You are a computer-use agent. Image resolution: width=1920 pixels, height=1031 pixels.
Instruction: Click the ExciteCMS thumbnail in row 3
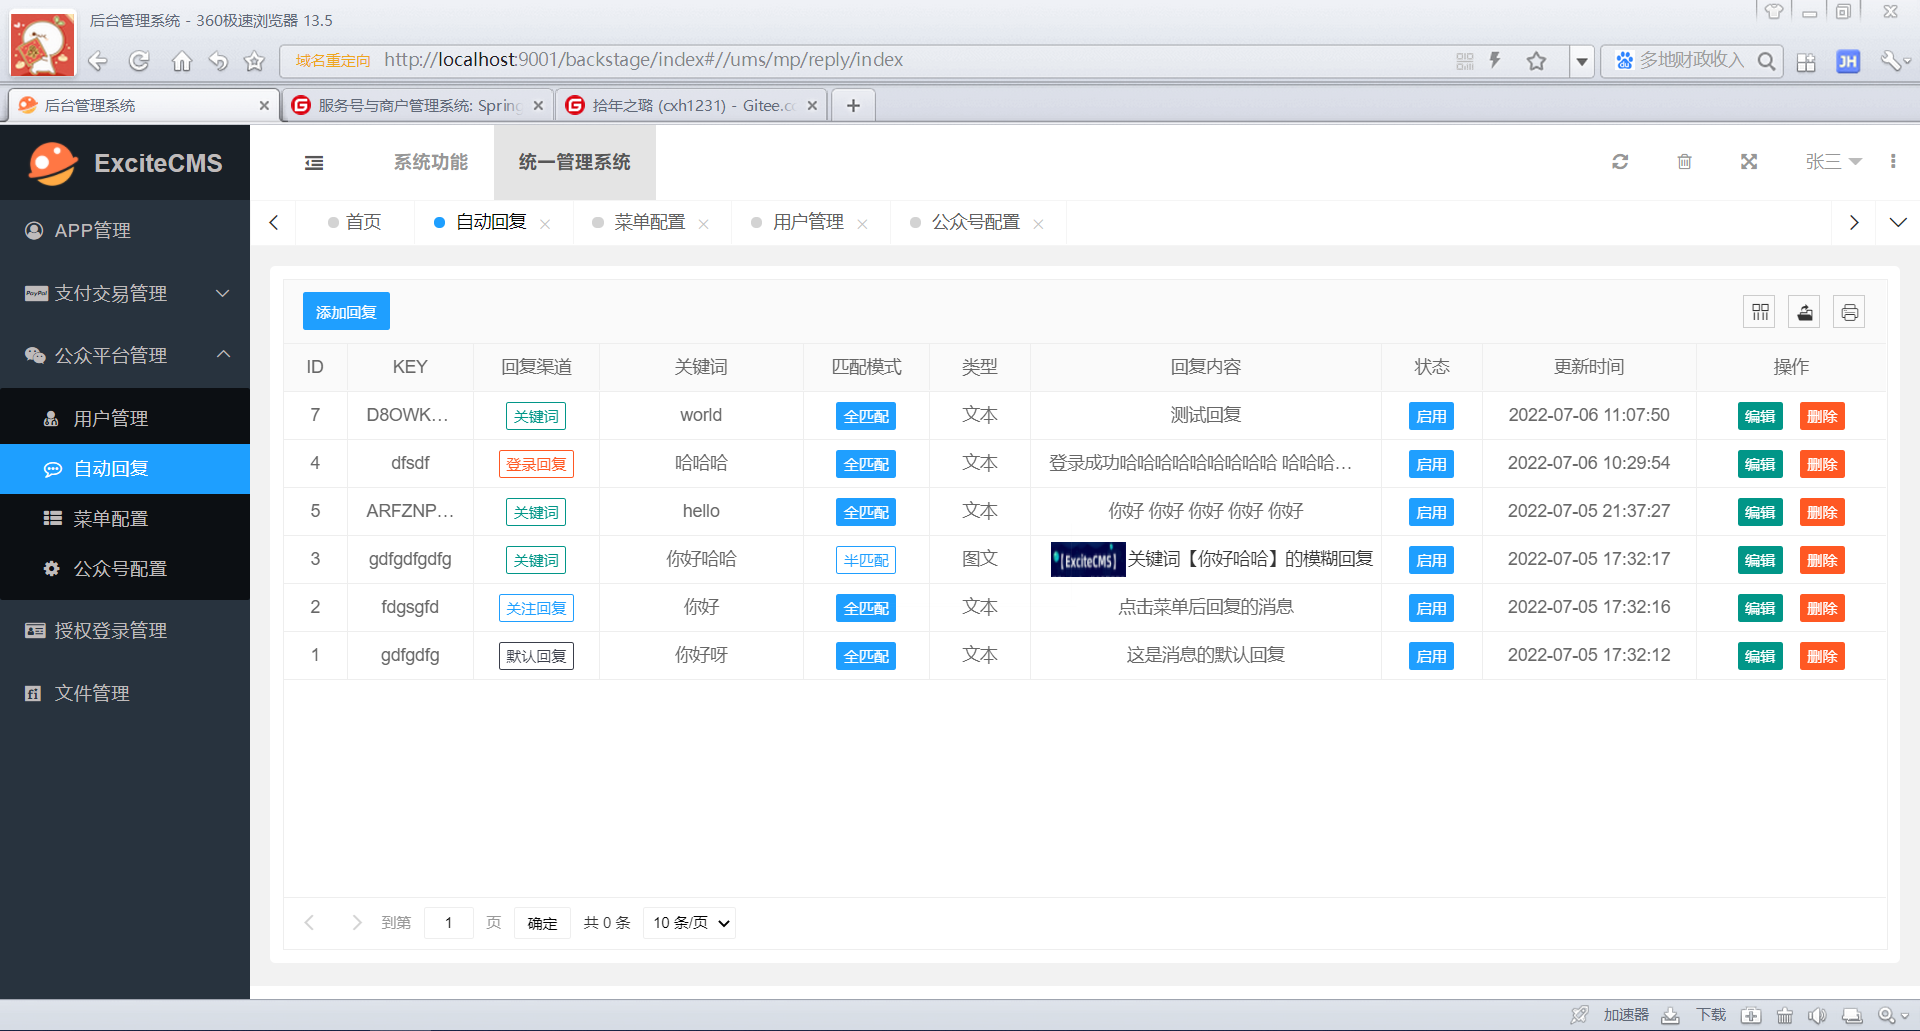coord(1088,560)
